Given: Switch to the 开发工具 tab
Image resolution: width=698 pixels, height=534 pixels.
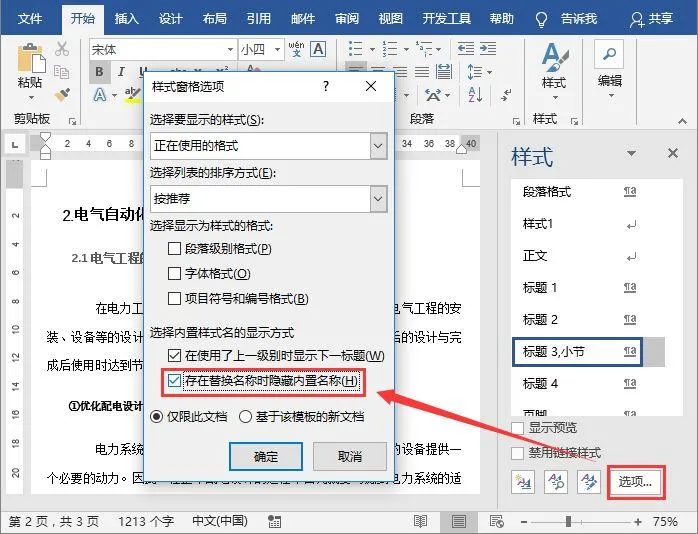Looking at the screenshot, I should [446, 18].
